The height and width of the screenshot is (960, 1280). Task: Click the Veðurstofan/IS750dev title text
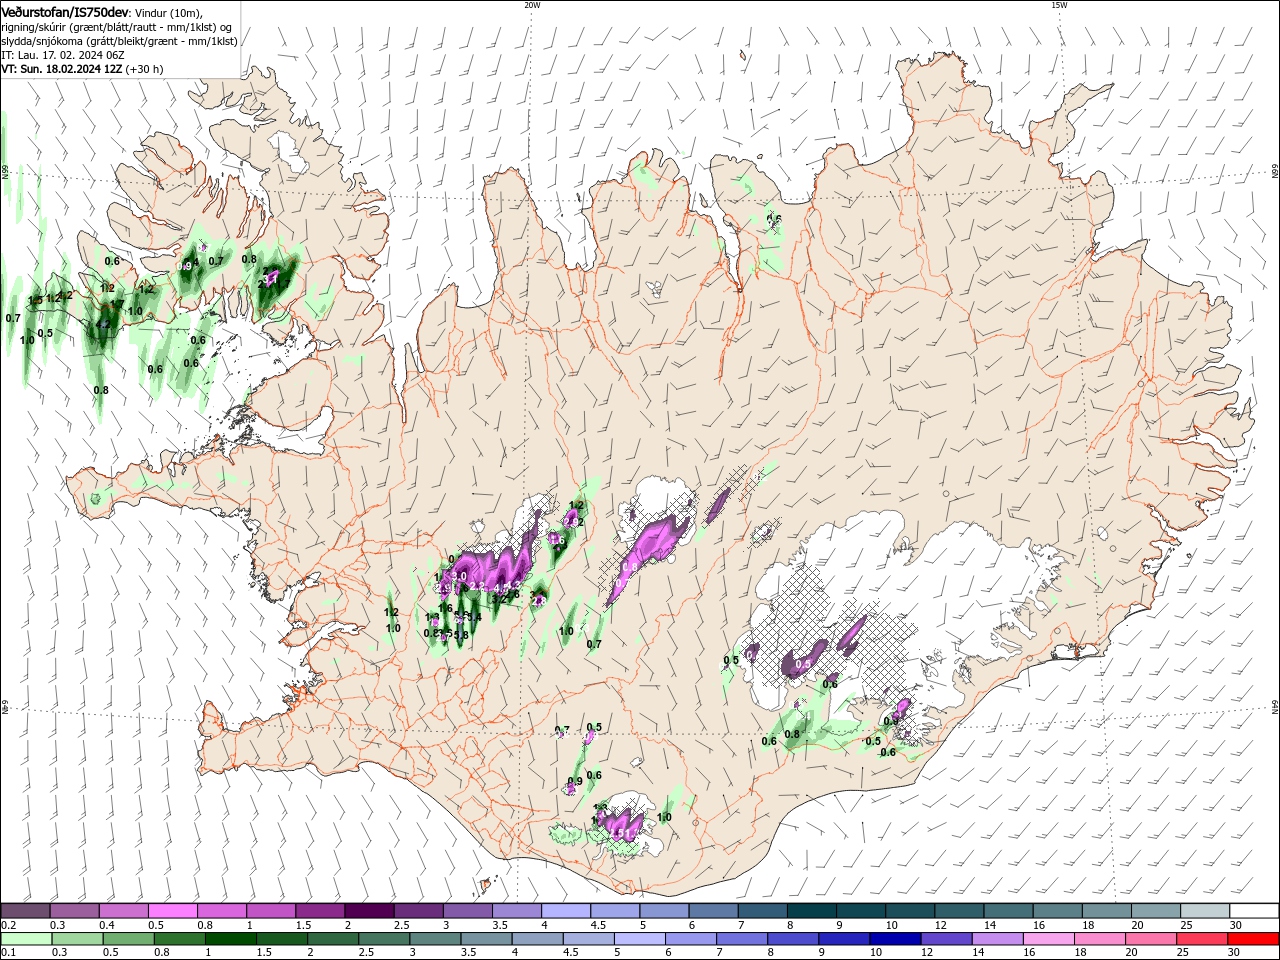pyautogui.click(x=65, y=11)
